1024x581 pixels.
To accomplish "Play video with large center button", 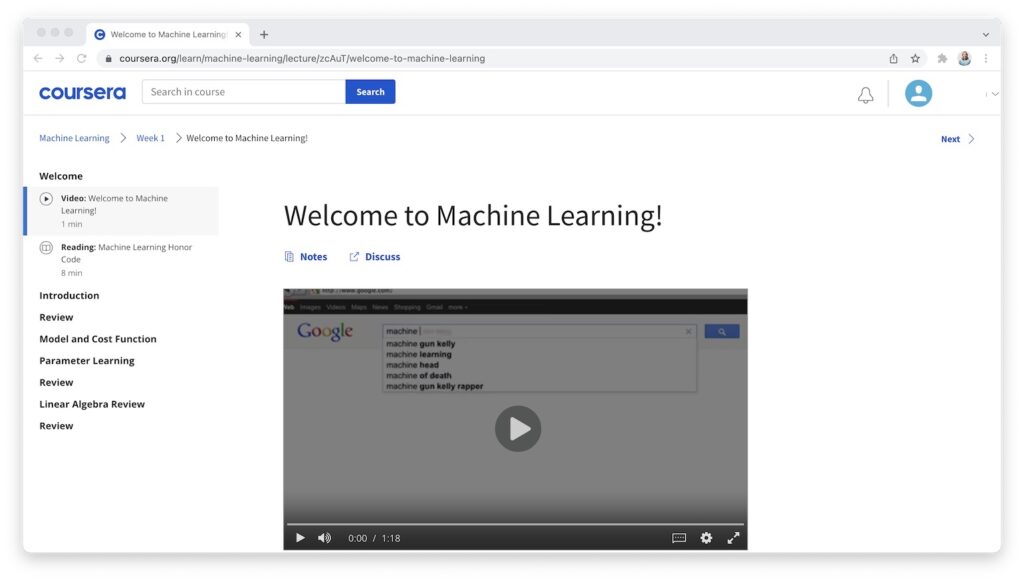I will pyautogui.click(x=518, y=429).
